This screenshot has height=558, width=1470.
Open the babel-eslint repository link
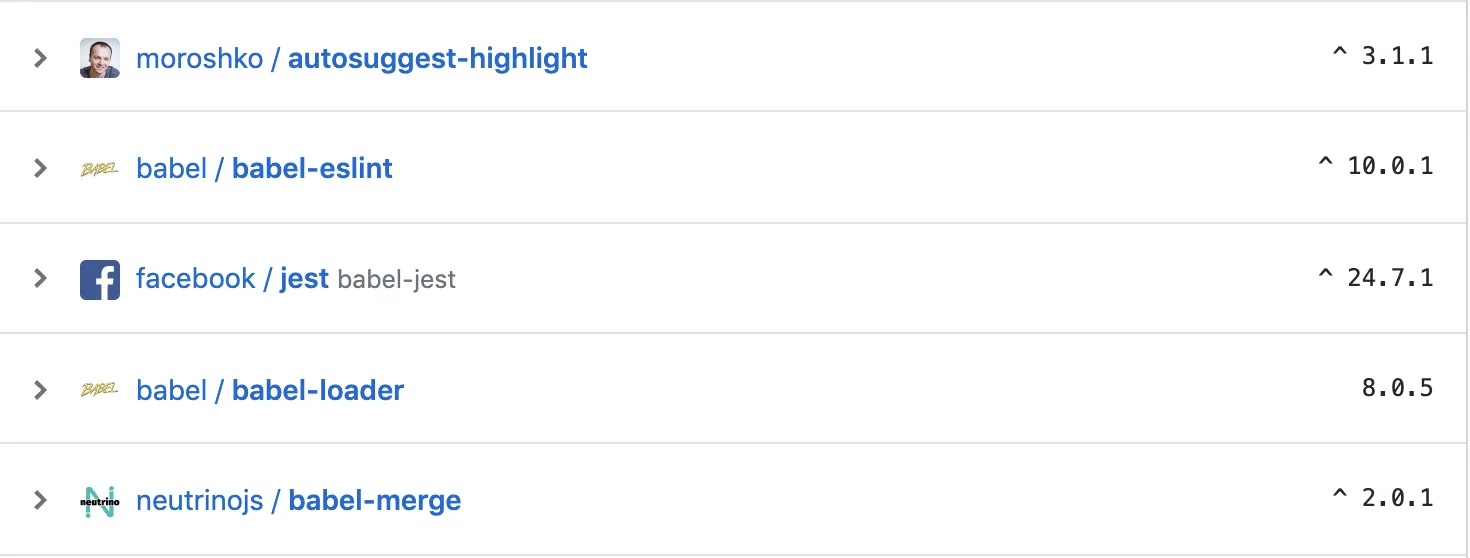tap(312, 168)
